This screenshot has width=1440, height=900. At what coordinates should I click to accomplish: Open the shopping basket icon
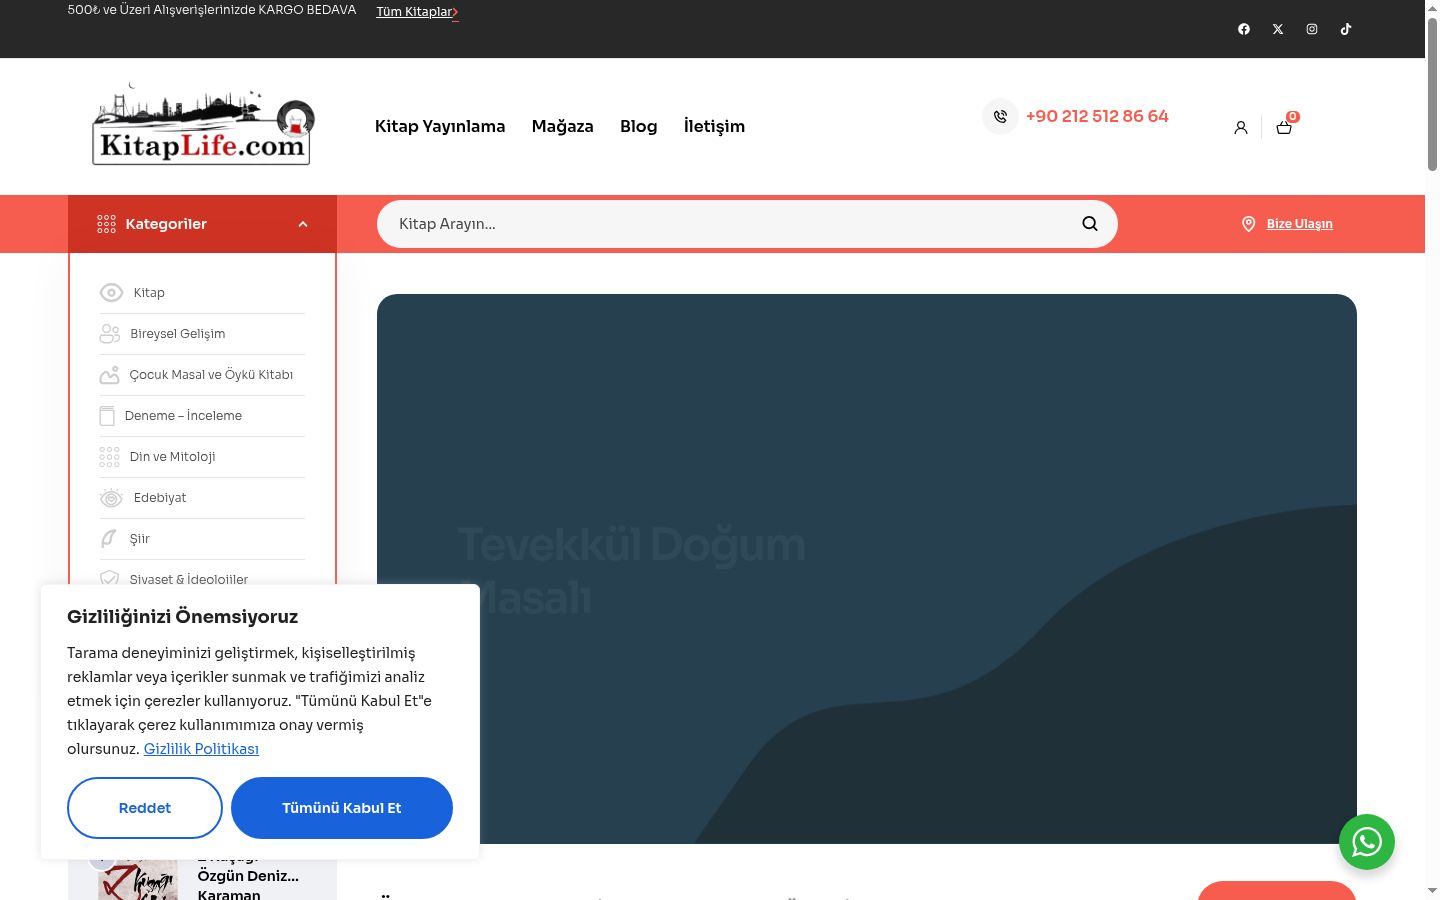click(1284, 127)
